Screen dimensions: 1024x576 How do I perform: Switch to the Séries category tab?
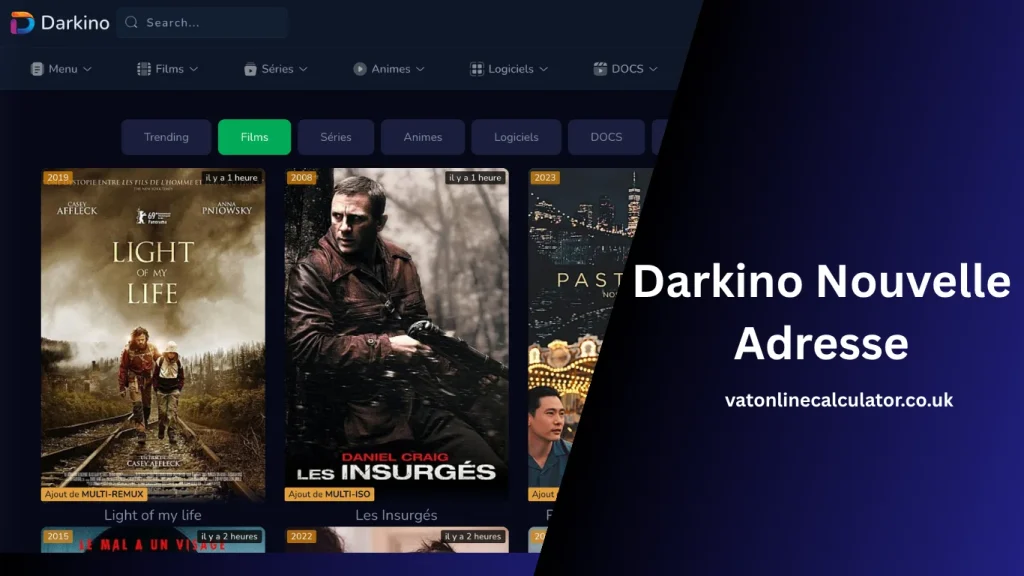336,137
